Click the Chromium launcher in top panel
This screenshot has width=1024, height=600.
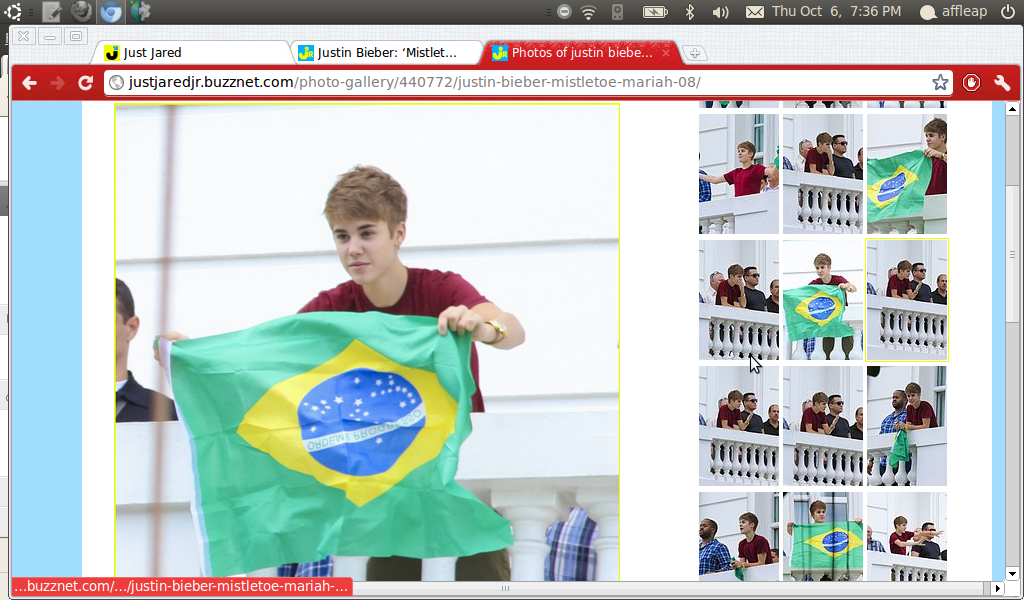(111, 11)
